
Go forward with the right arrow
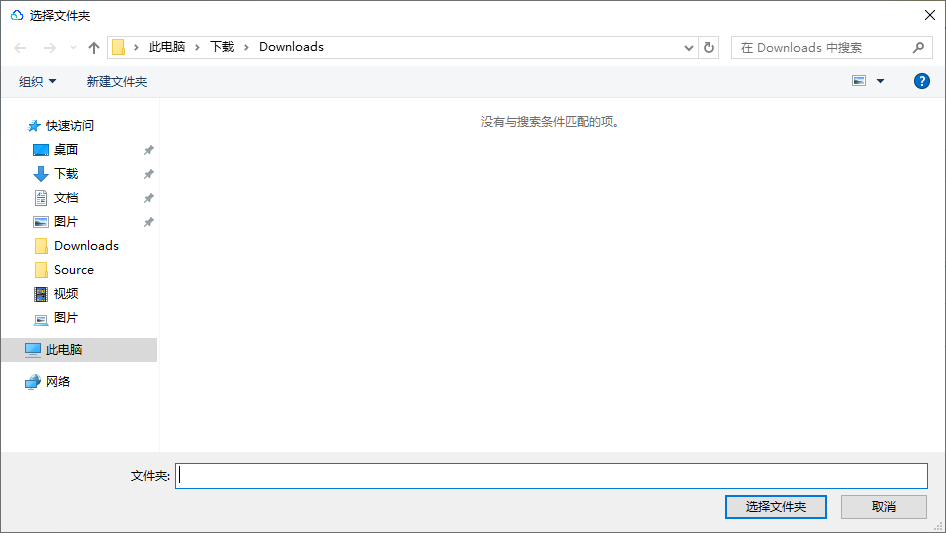coord(49,48)
